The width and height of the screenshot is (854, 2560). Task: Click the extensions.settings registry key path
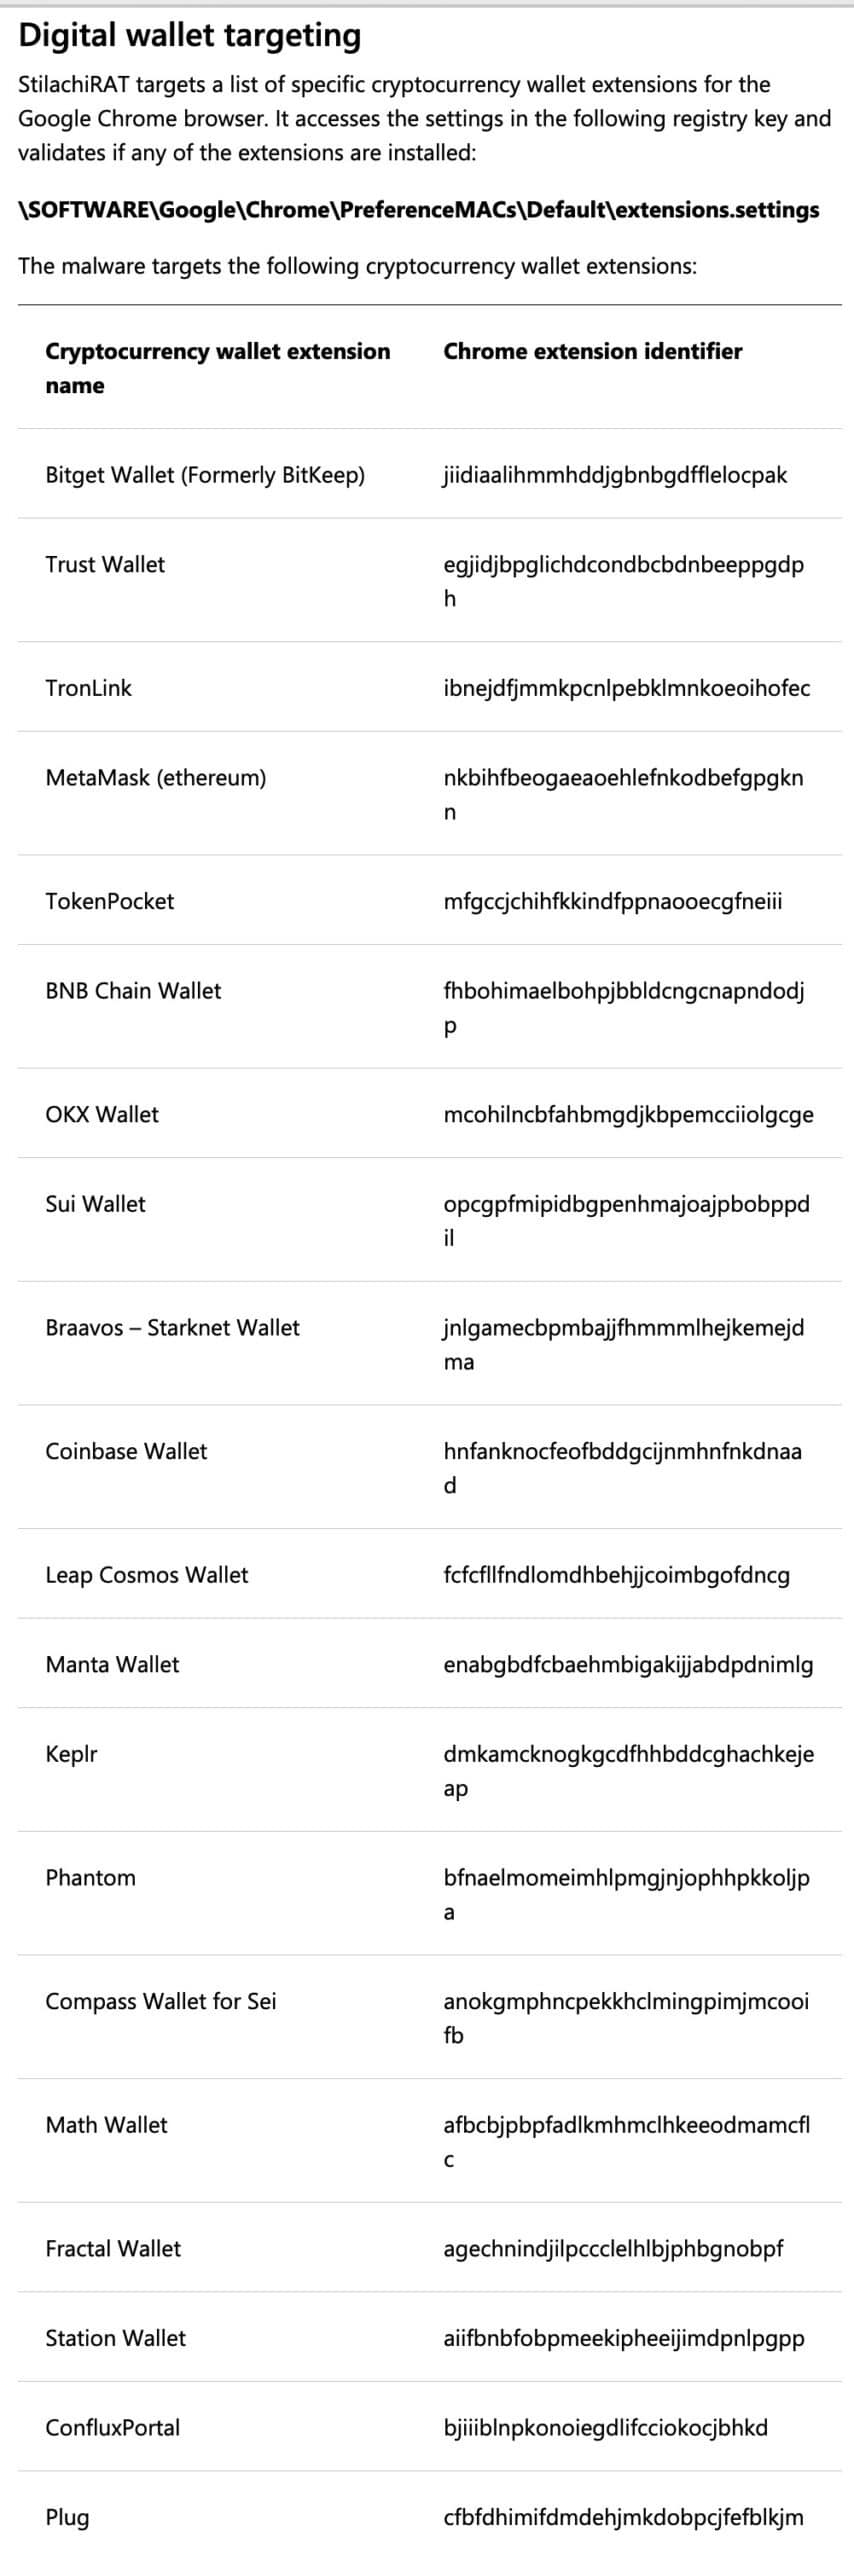(419, 210)
